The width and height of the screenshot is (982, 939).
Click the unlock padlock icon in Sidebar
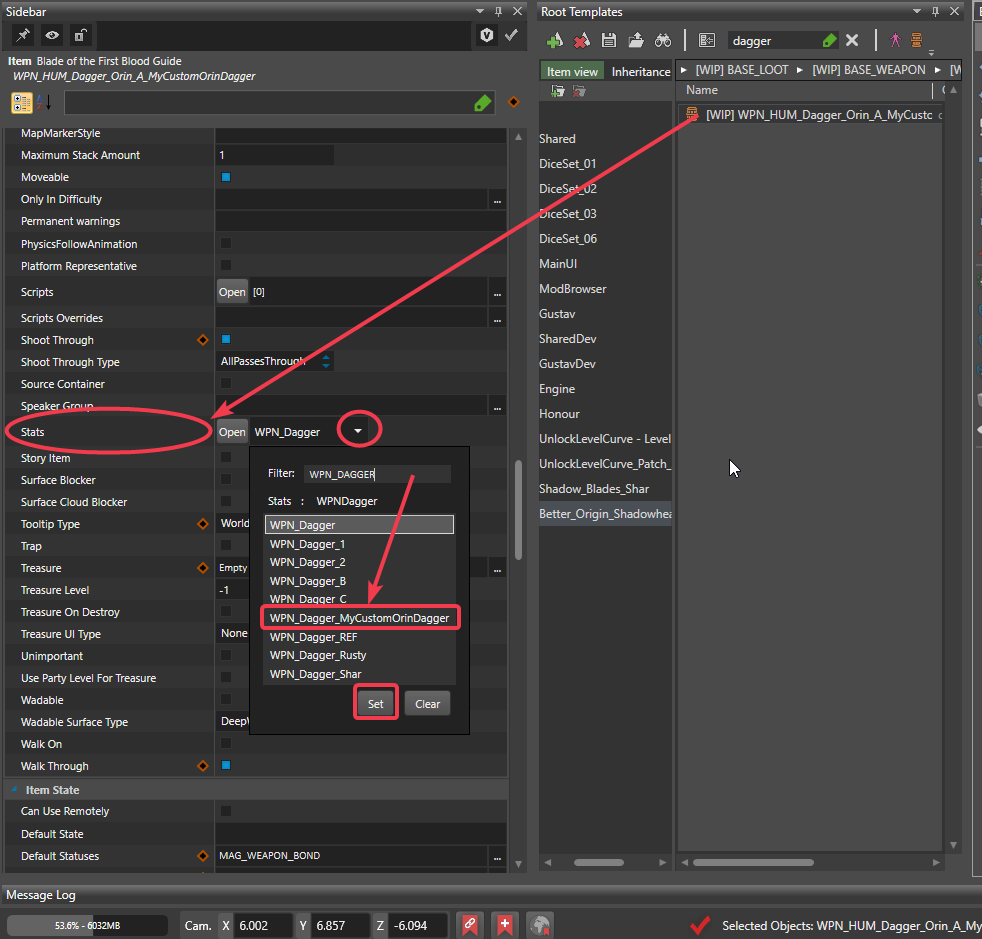[80, 35]
